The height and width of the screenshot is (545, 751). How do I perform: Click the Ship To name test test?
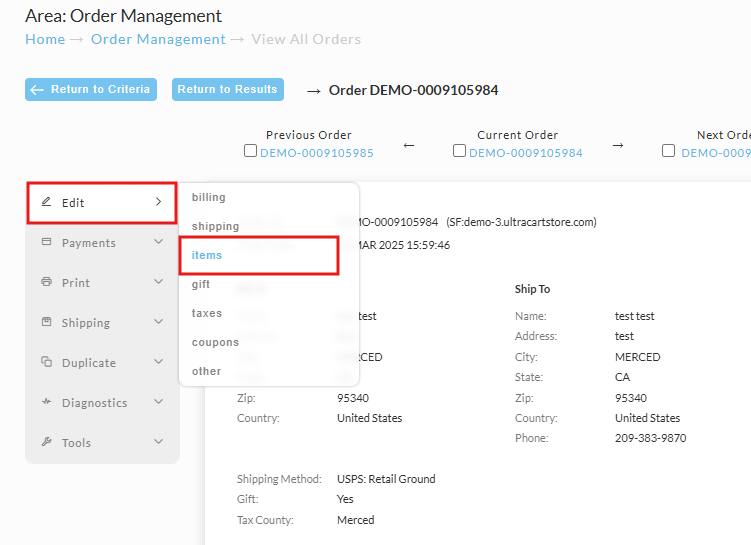[635, 316]
